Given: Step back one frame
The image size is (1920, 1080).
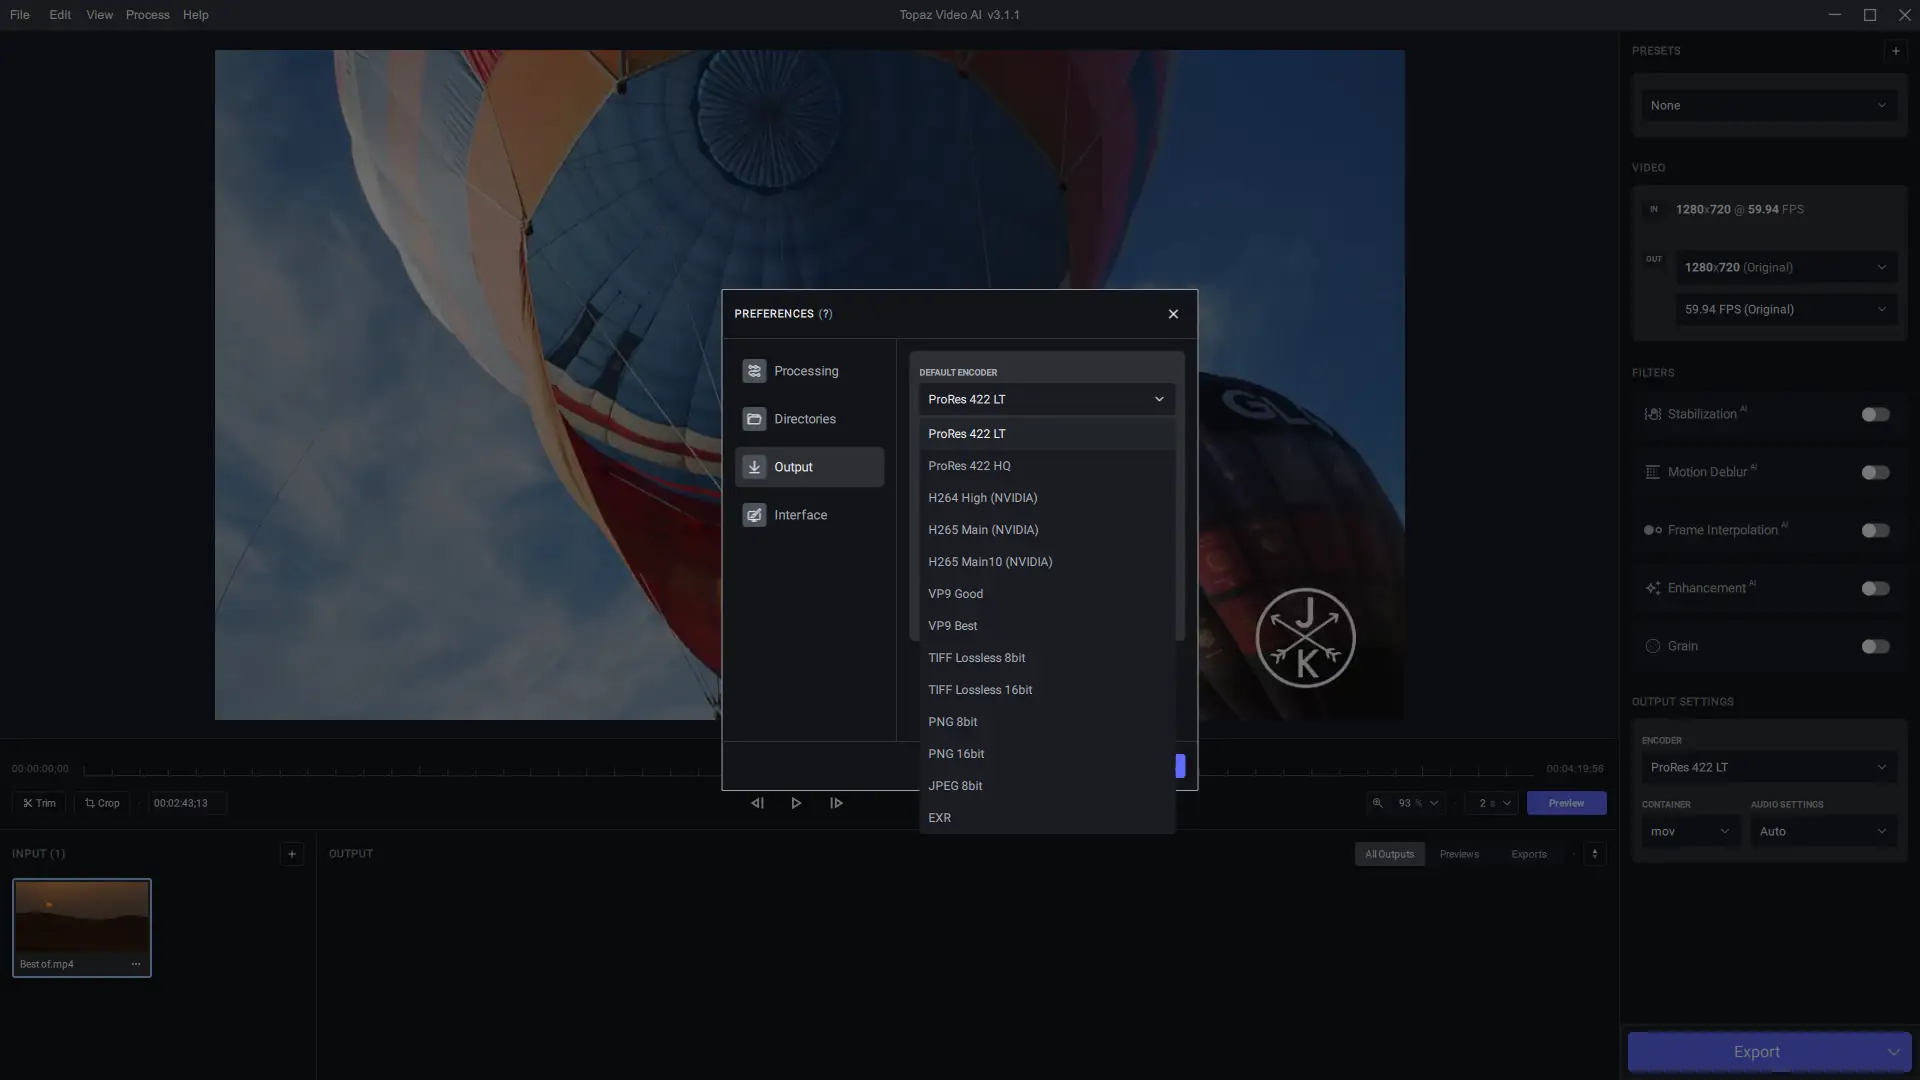Looking at the screenshot, I should (757, 803).
